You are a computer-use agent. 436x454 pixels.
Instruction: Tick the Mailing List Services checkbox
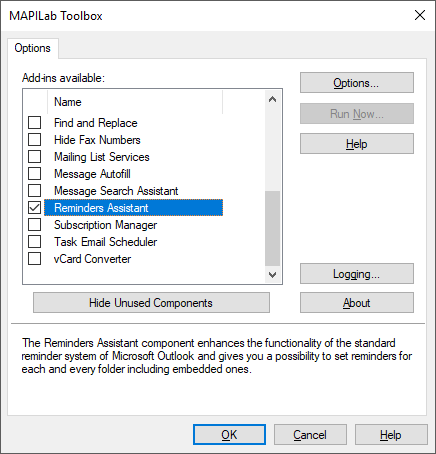click(34, 157)
